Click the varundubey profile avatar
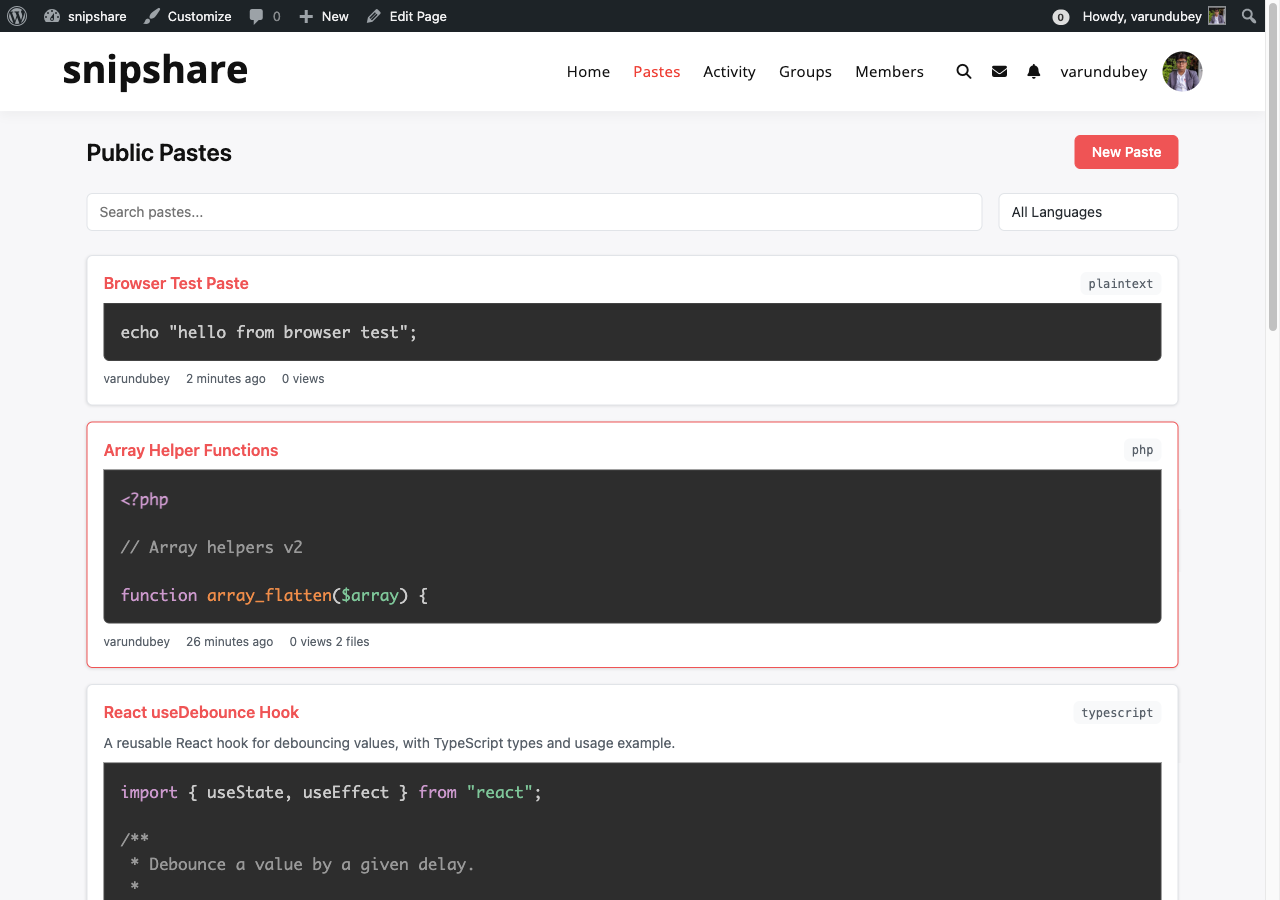The image size is (1280, 900). tap(1182, 72)
